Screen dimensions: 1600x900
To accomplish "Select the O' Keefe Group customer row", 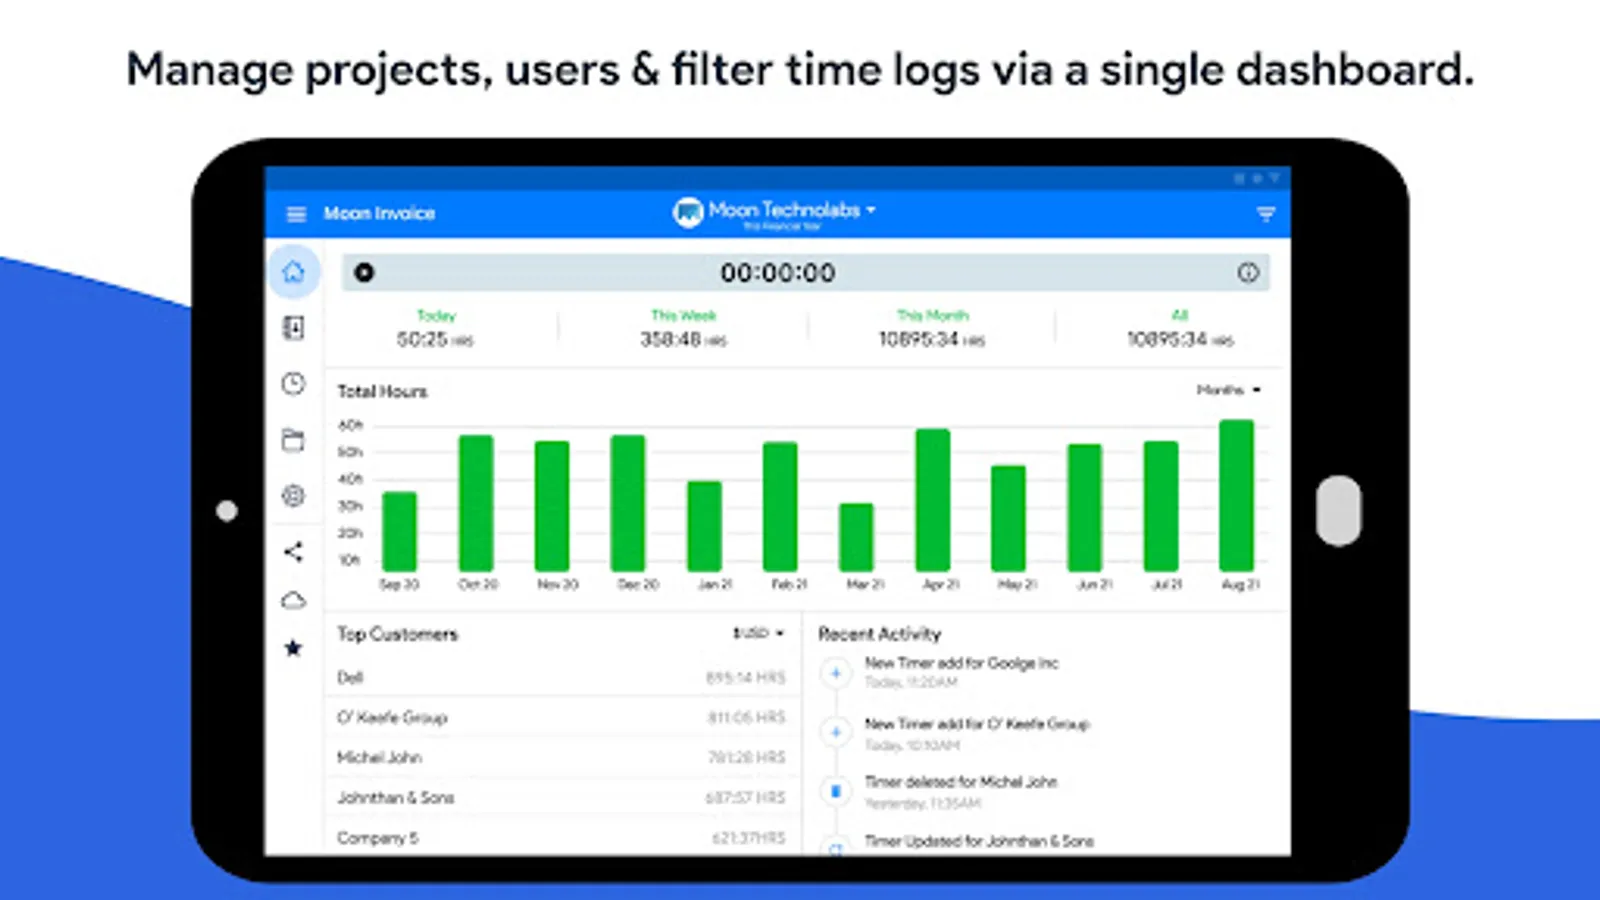I will [561, 717].
